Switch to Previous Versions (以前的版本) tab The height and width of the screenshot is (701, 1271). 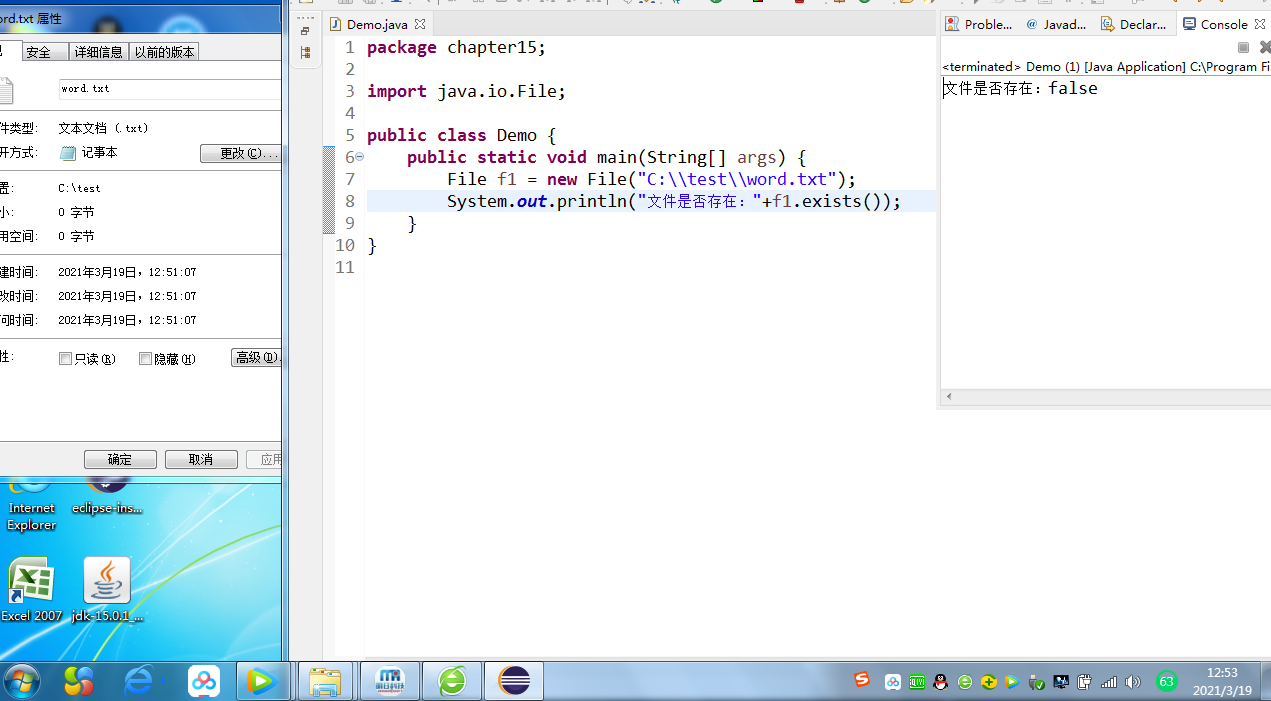coord(164,52)
